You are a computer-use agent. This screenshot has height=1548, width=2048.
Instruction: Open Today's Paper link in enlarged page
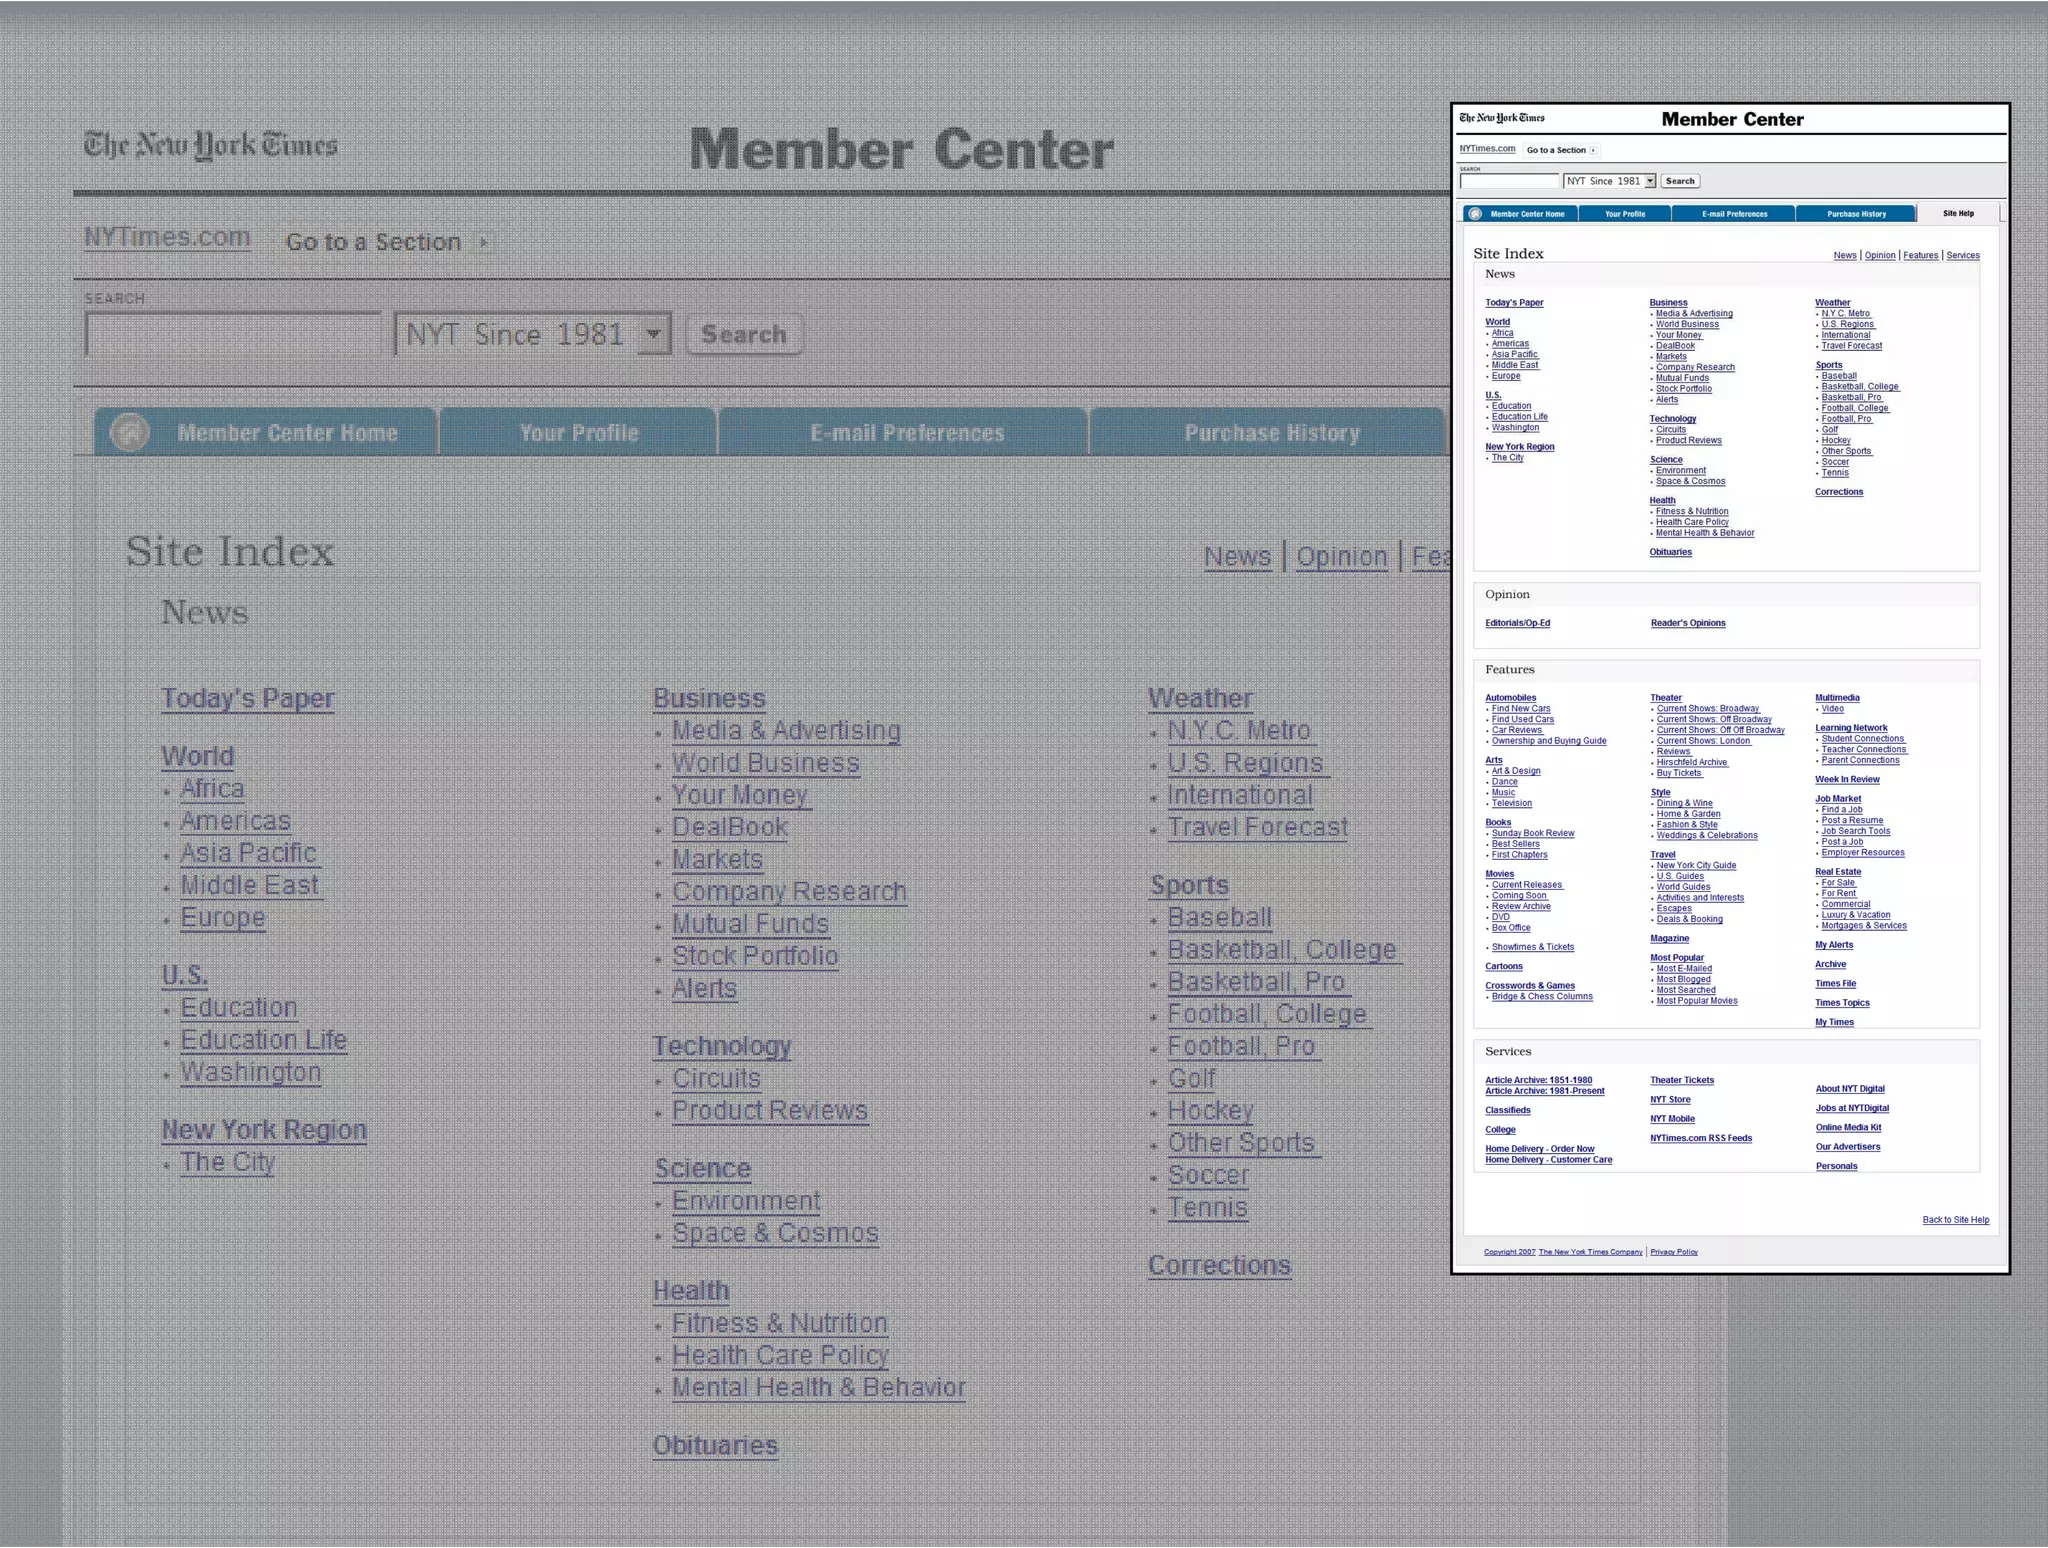tap(248, 699)
